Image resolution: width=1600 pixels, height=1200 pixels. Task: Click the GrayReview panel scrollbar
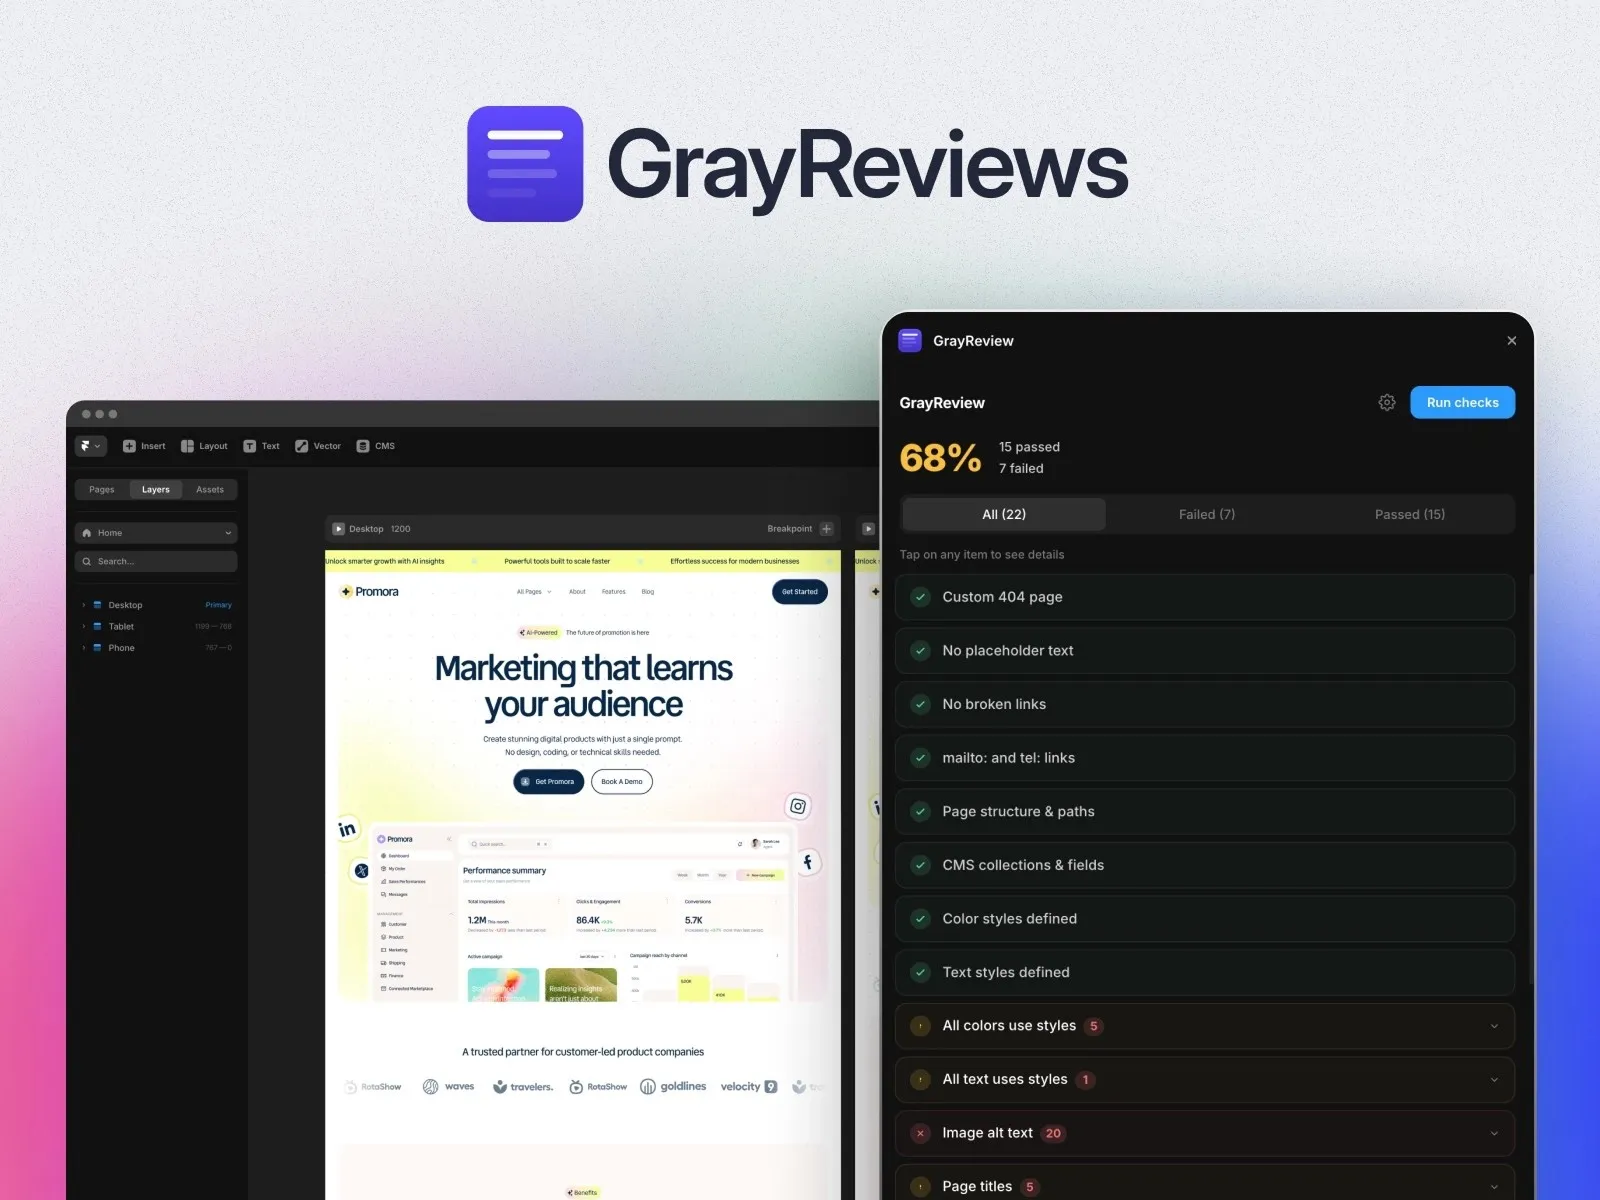click(x=1531, y=780)
